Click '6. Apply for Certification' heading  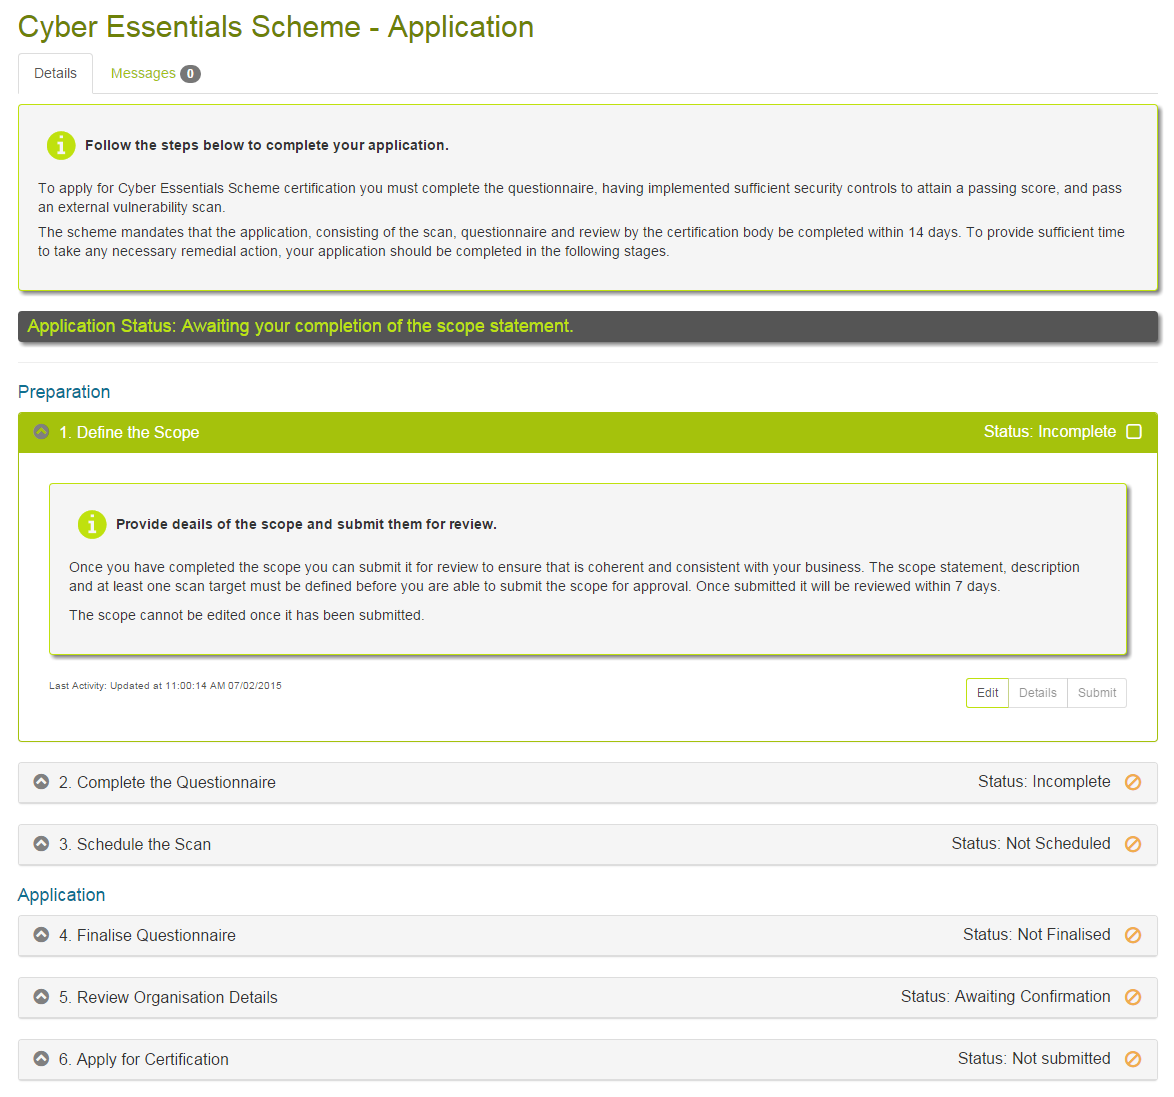tap(144, 1060)
